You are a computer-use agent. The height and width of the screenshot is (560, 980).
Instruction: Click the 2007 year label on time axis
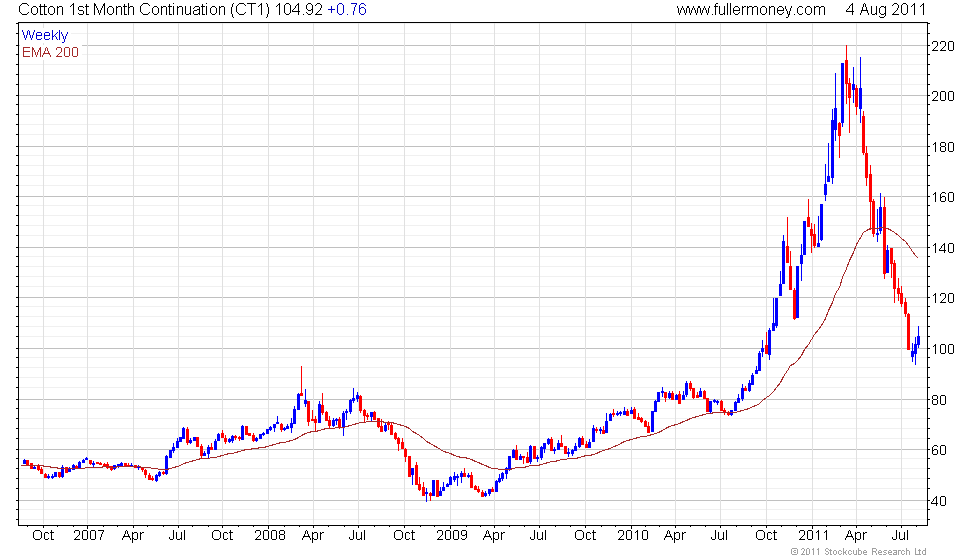tap(88, 536)
